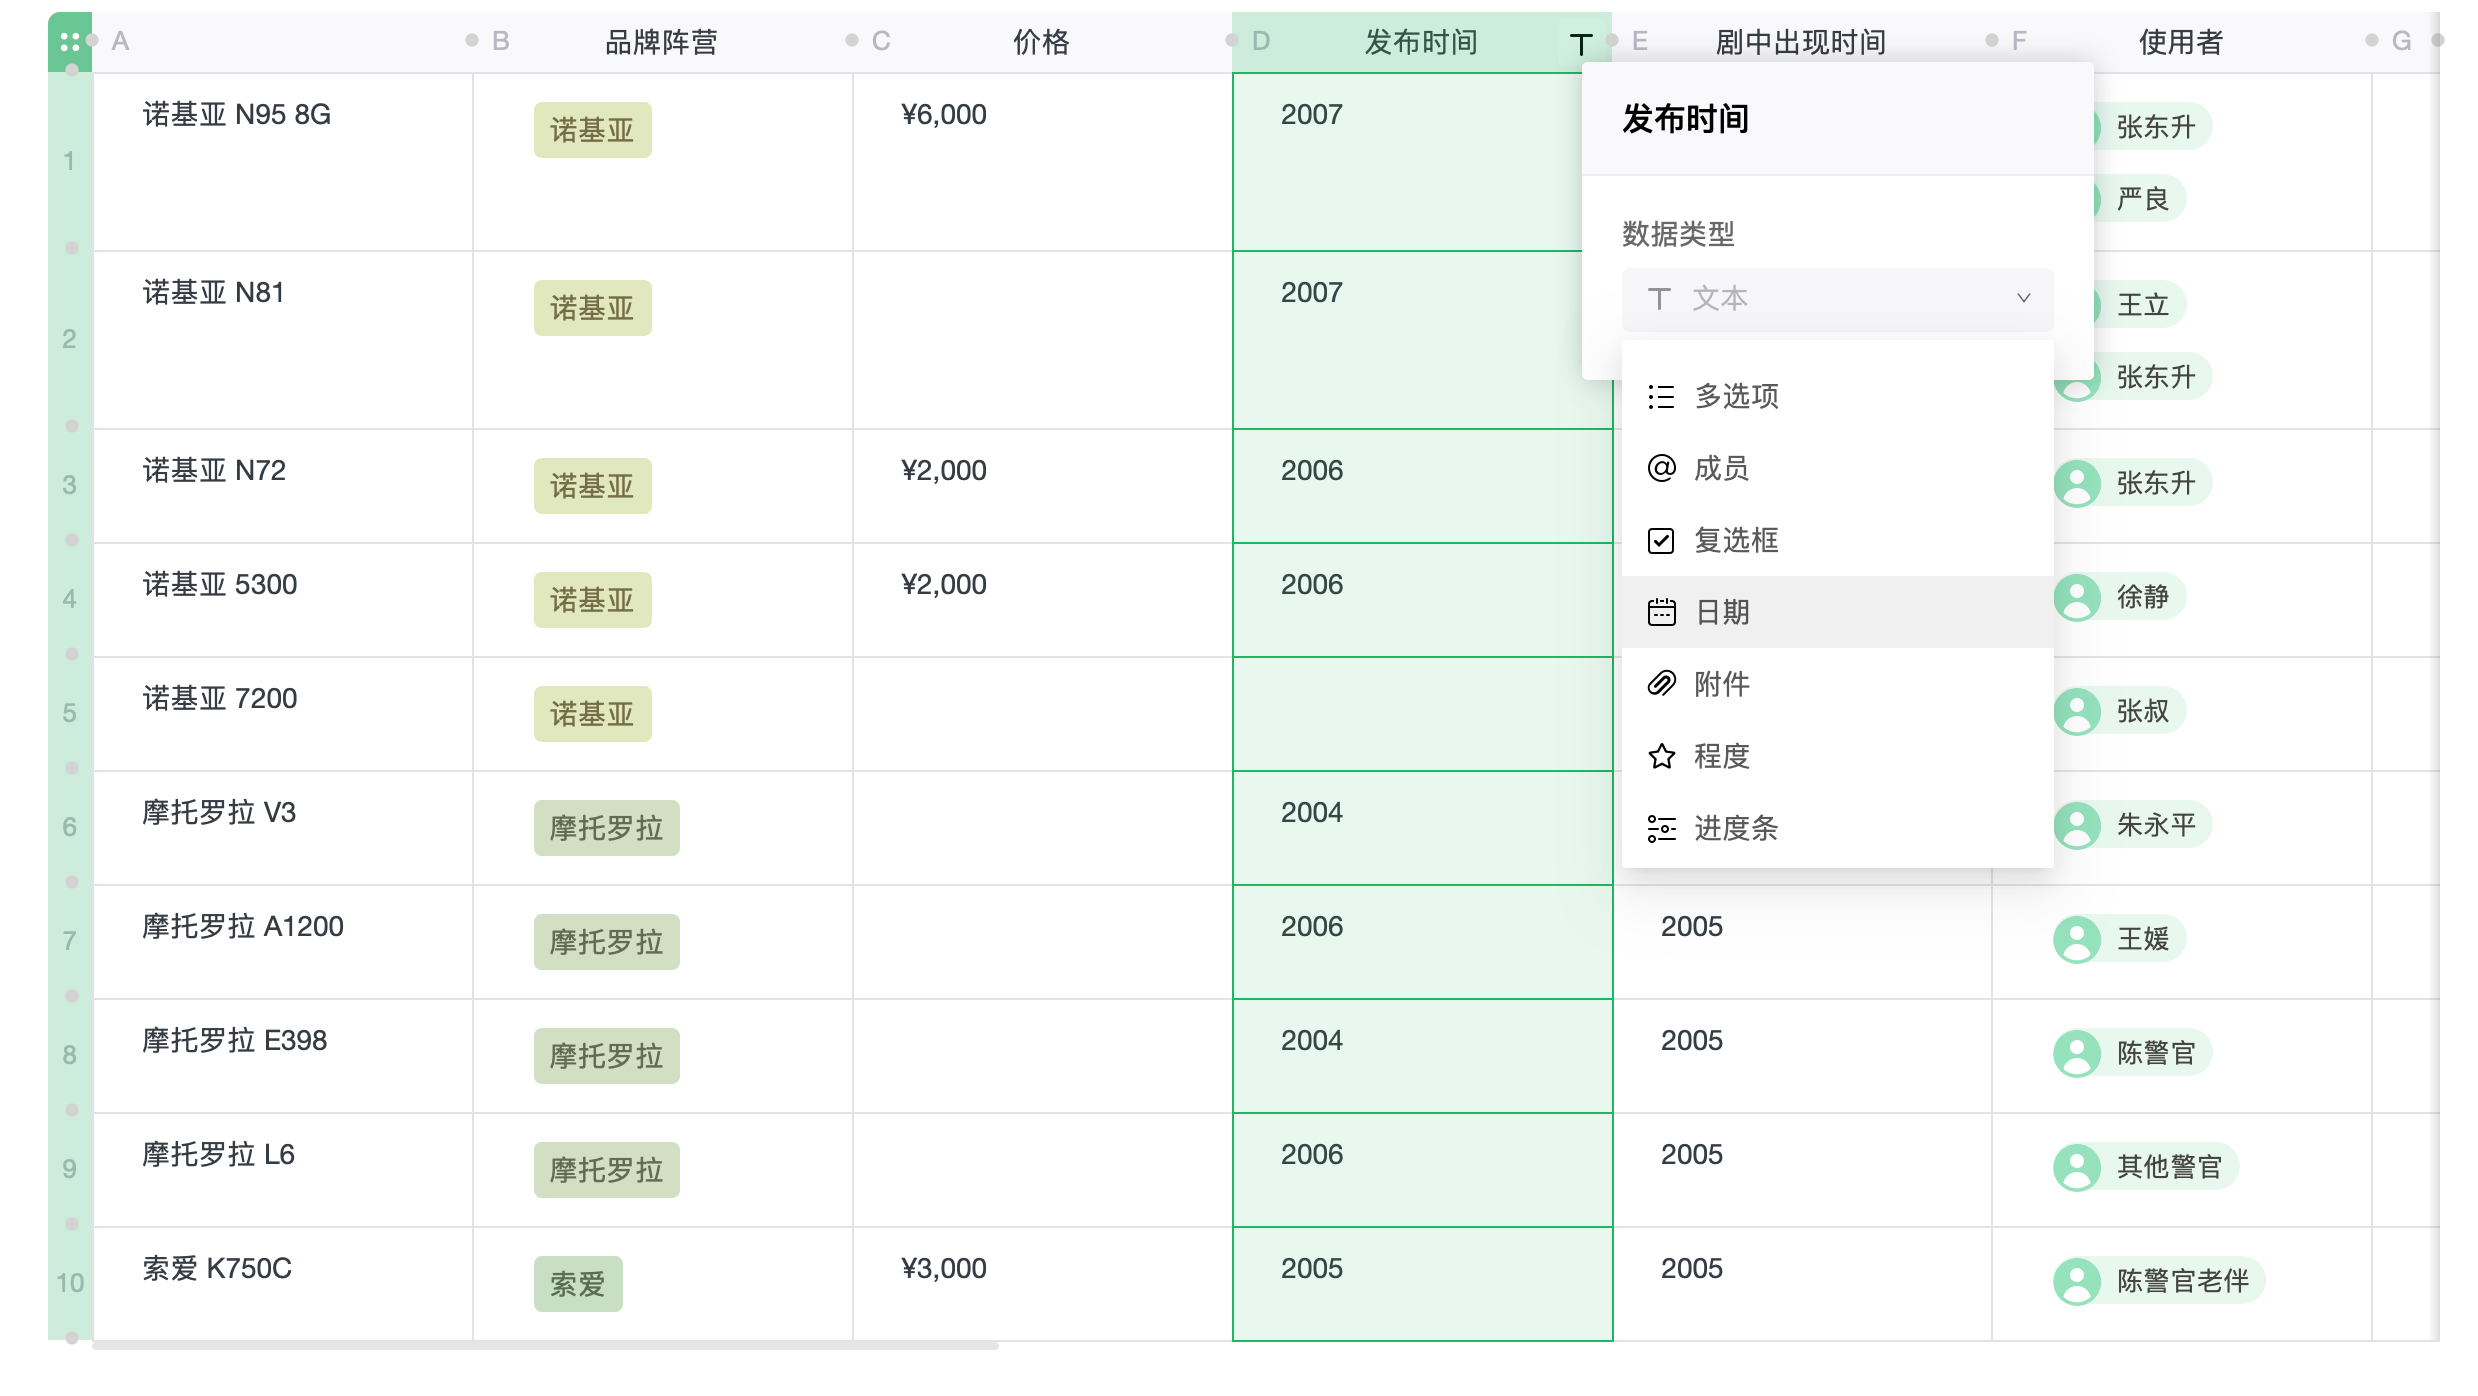This screenshot has height=1396, width=2478.
Task: Choose 复选框 data type
Action: [1837, 541]
